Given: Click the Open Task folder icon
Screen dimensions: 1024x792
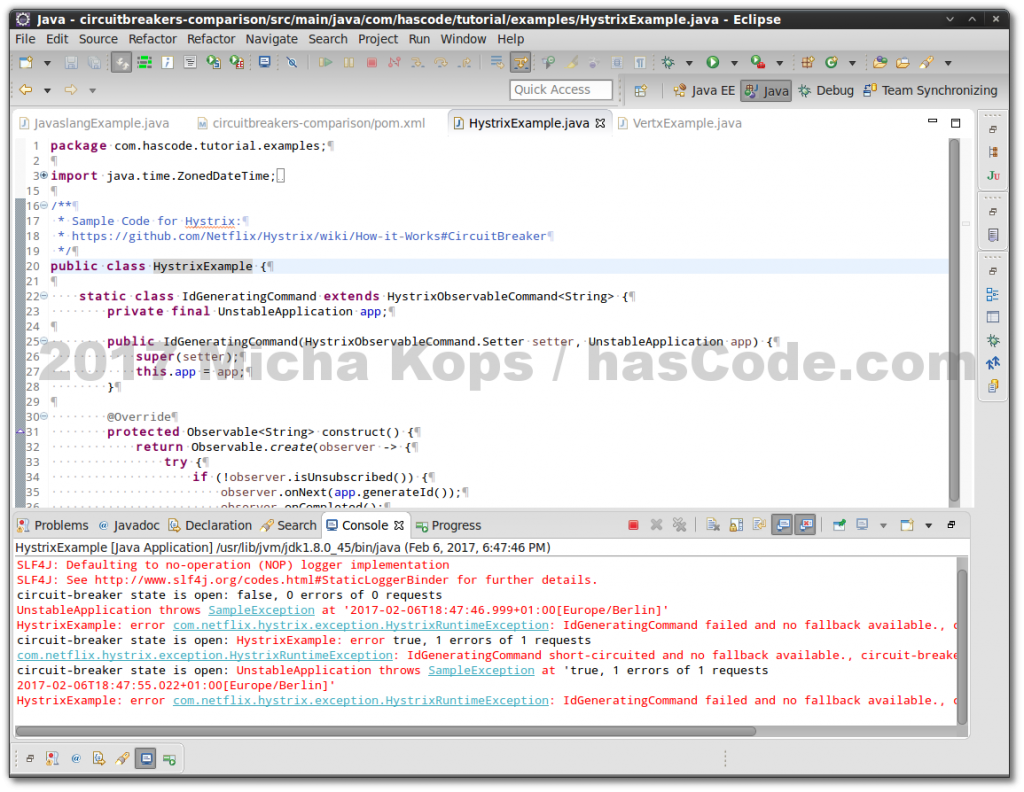Looking at the screenshot, I should [903, 63].
